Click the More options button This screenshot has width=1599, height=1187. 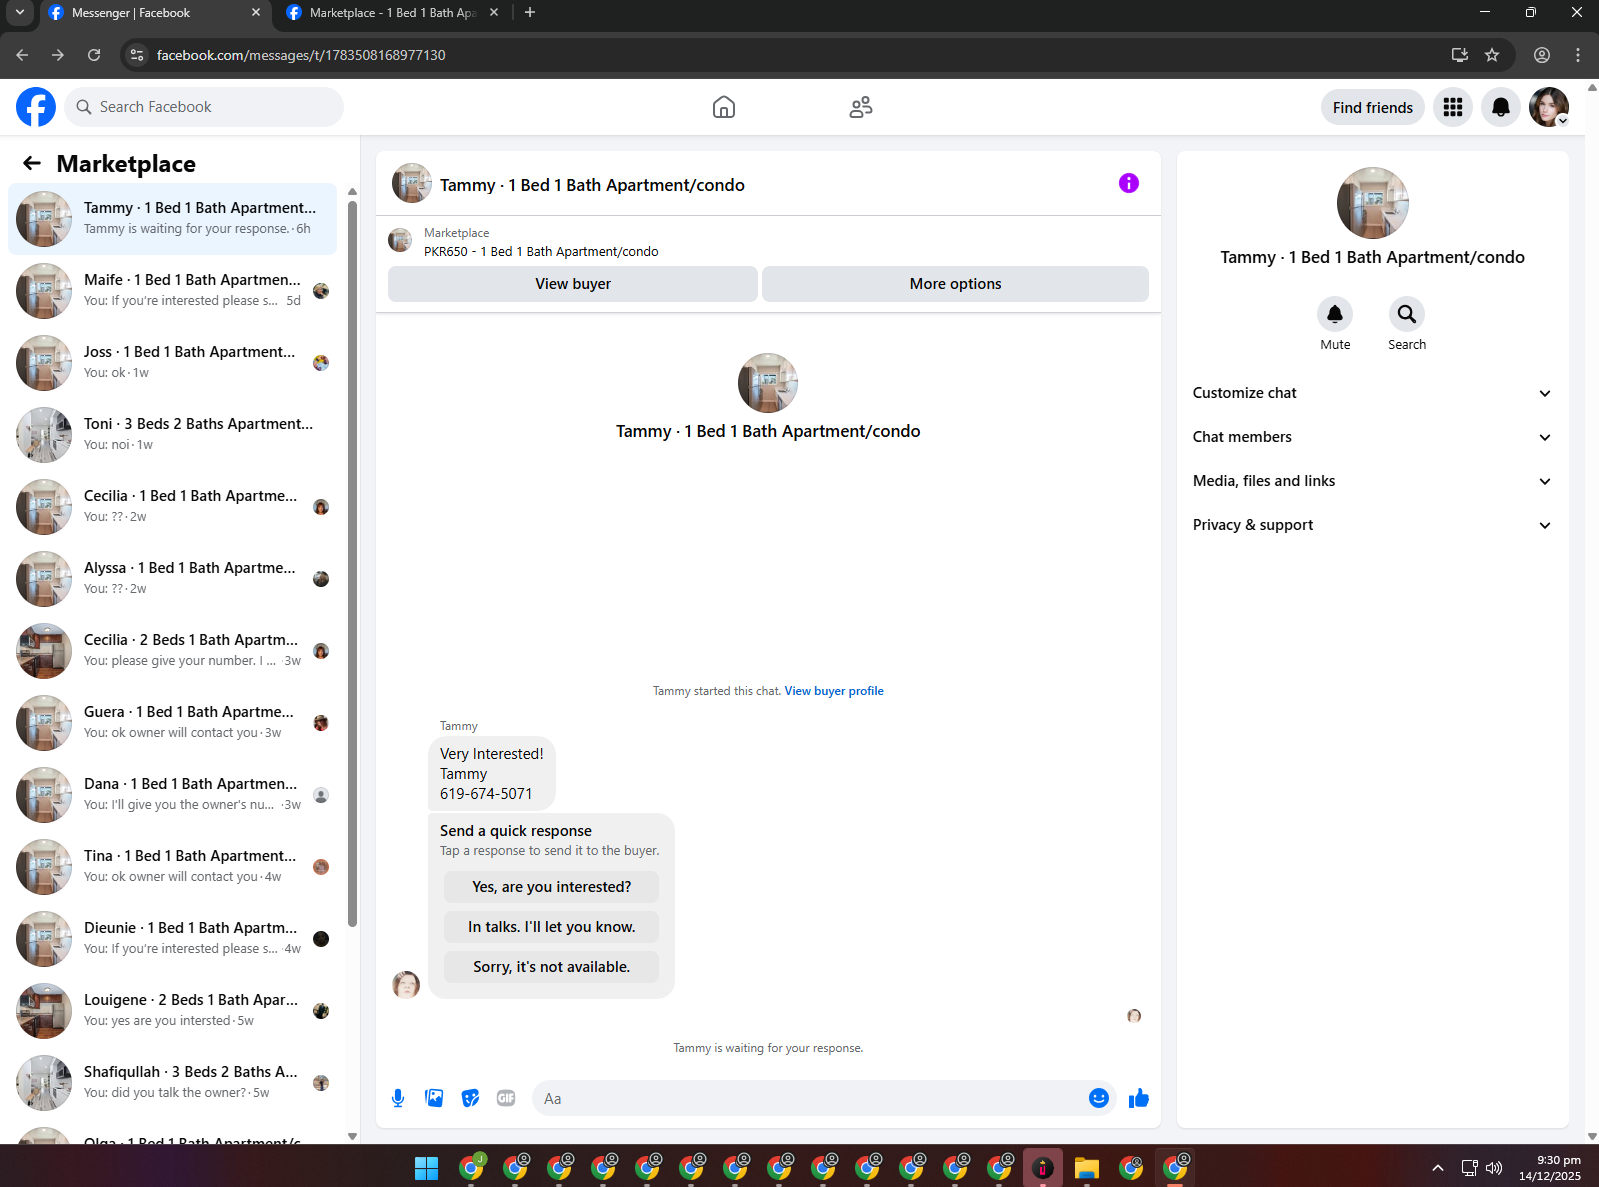coord(955,284)
